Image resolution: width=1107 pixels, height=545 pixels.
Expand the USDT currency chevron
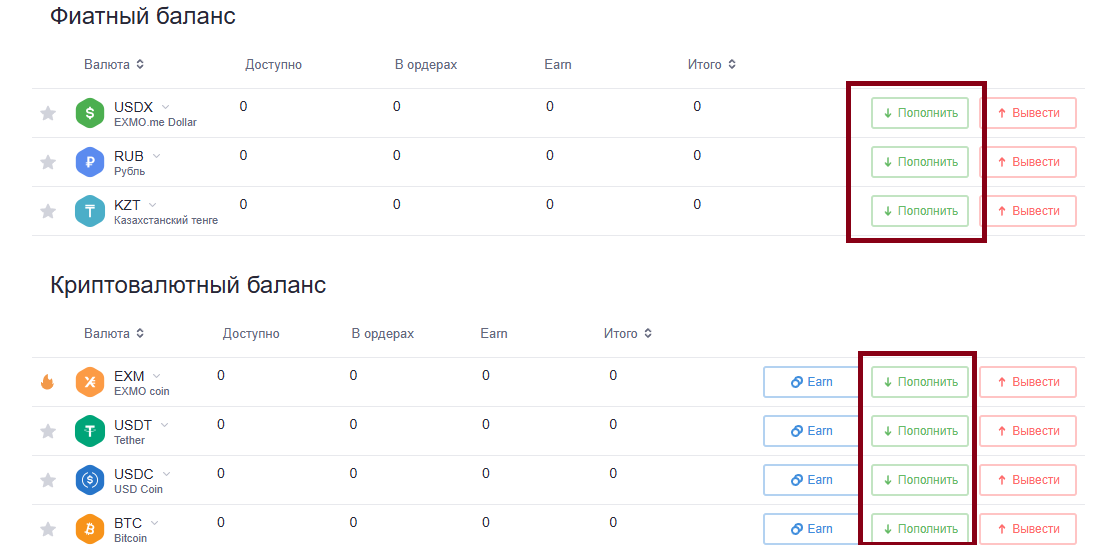click(x=165, y=425)
